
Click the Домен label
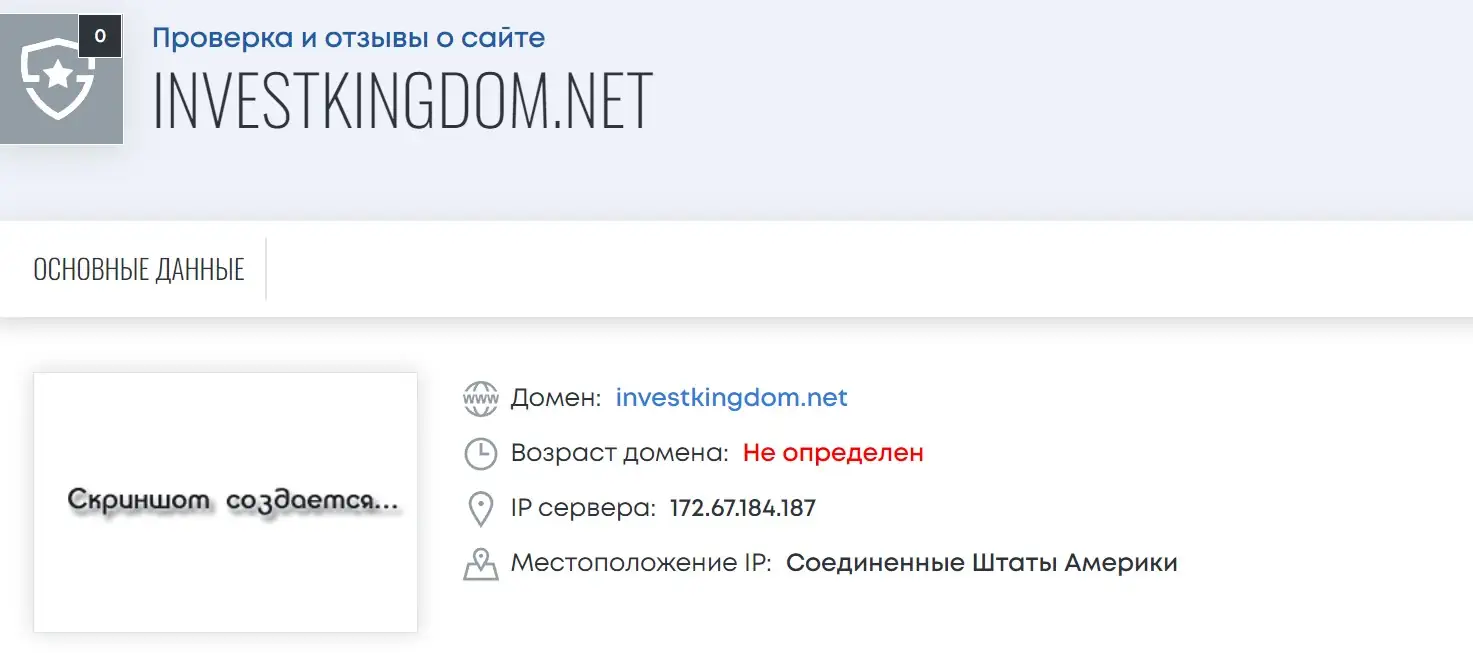tap(556, 398)
